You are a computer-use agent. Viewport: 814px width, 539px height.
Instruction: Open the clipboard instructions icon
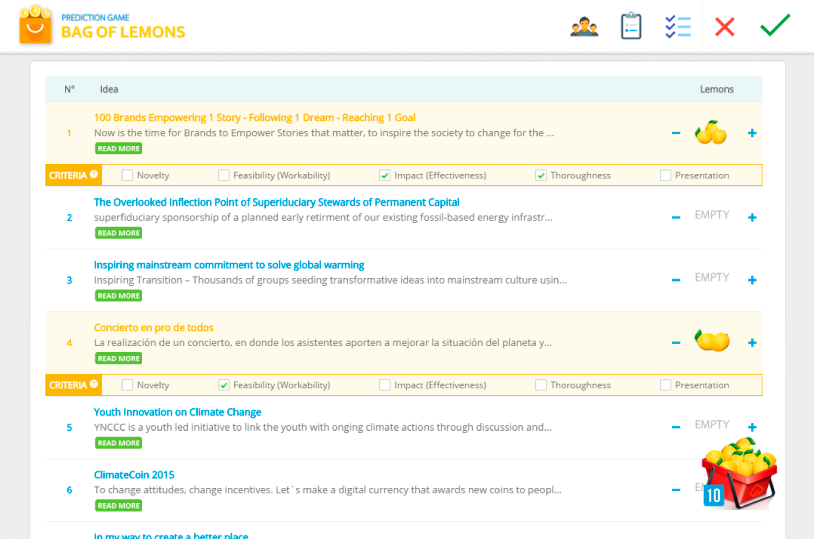[x=631, y=26]
